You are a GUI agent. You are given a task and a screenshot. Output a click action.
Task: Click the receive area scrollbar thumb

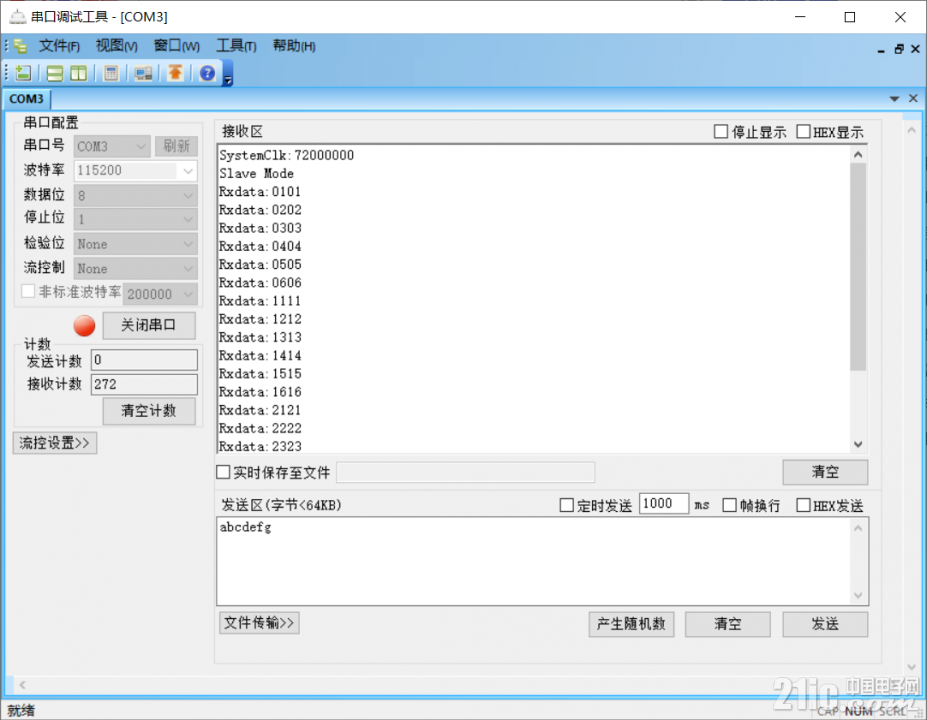(x=858, y=267)
